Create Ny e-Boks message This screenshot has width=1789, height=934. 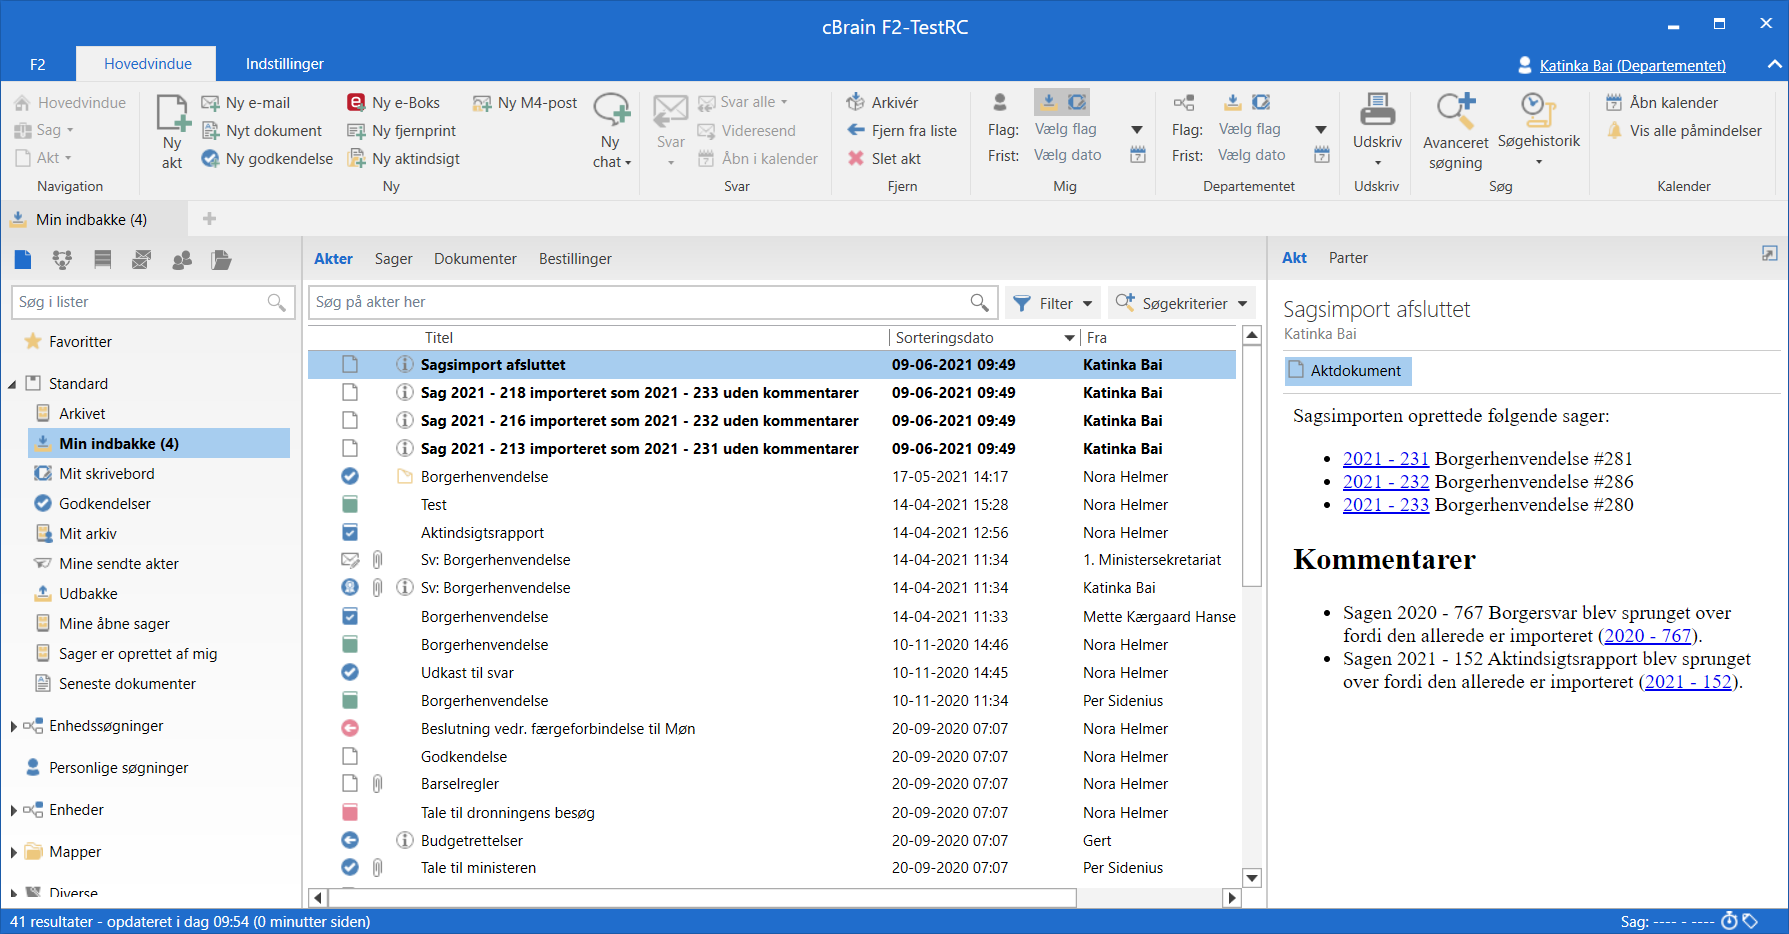click(x=393, y=103)
